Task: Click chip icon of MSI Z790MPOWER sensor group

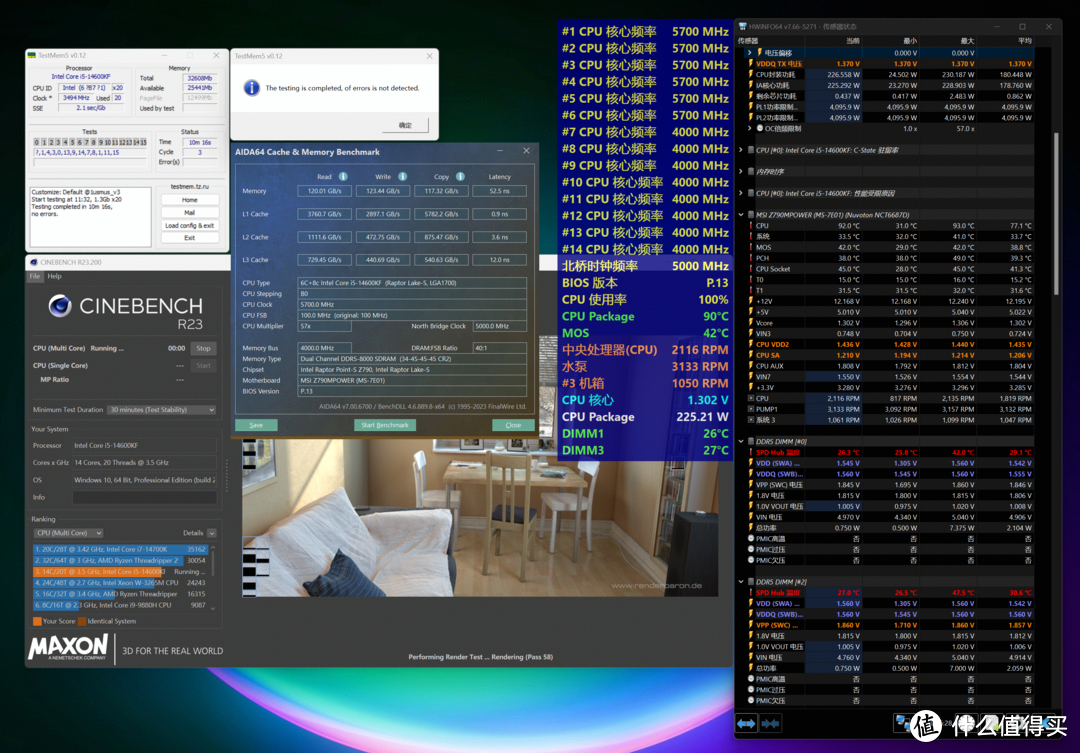Action: coord(751,214)
